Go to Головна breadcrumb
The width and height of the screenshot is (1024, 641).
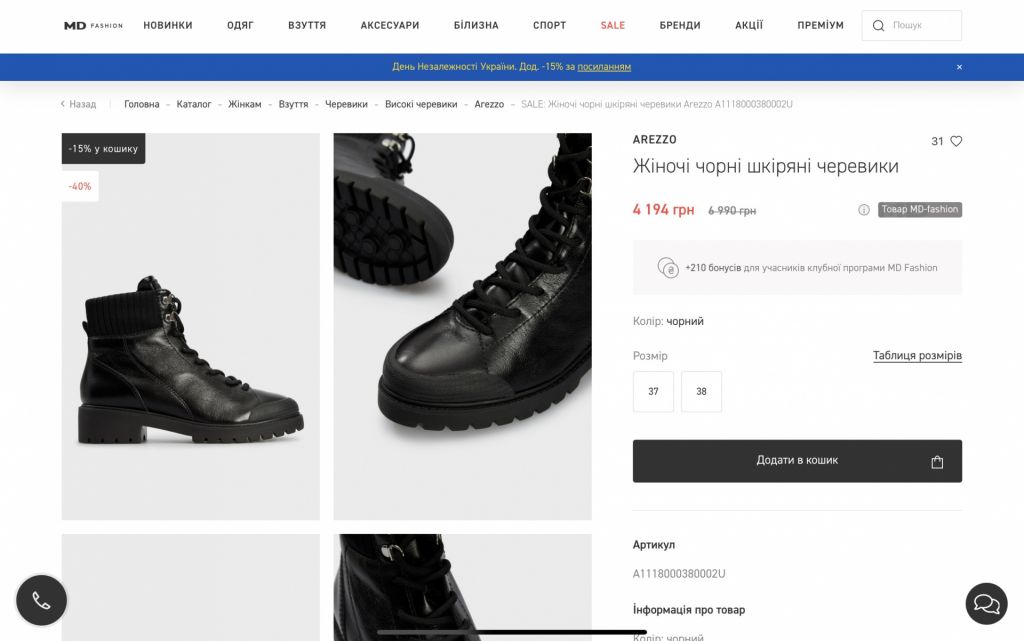(x=142, y=104)
